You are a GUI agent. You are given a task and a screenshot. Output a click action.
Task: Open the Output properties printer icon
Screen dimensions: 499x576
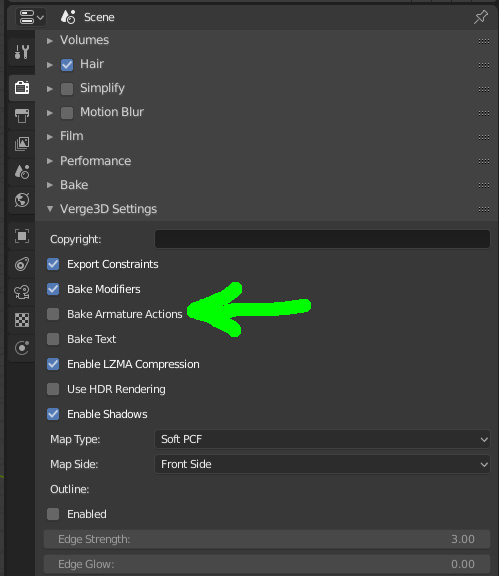pos(22,115)
